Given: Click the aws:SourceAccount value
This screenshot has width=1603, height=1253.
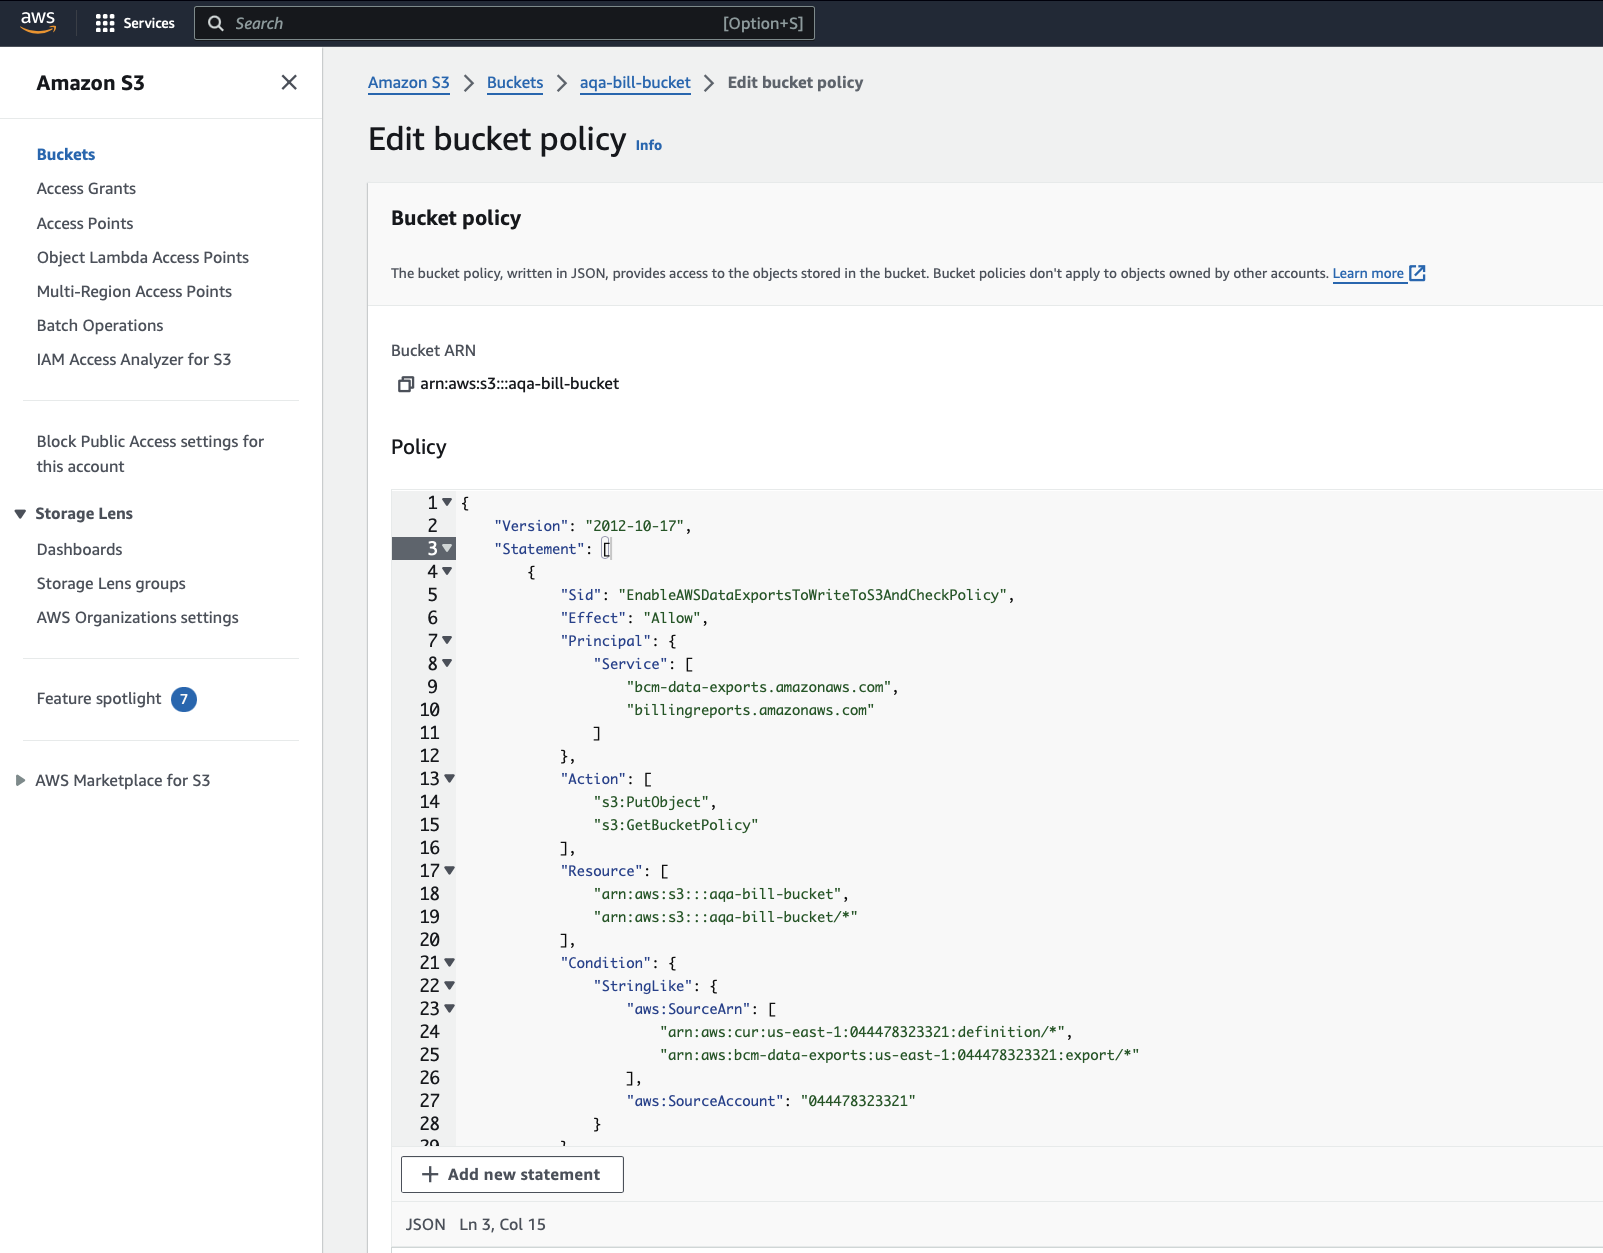Looking at the screenshot, I should (x=858, y=1101).
